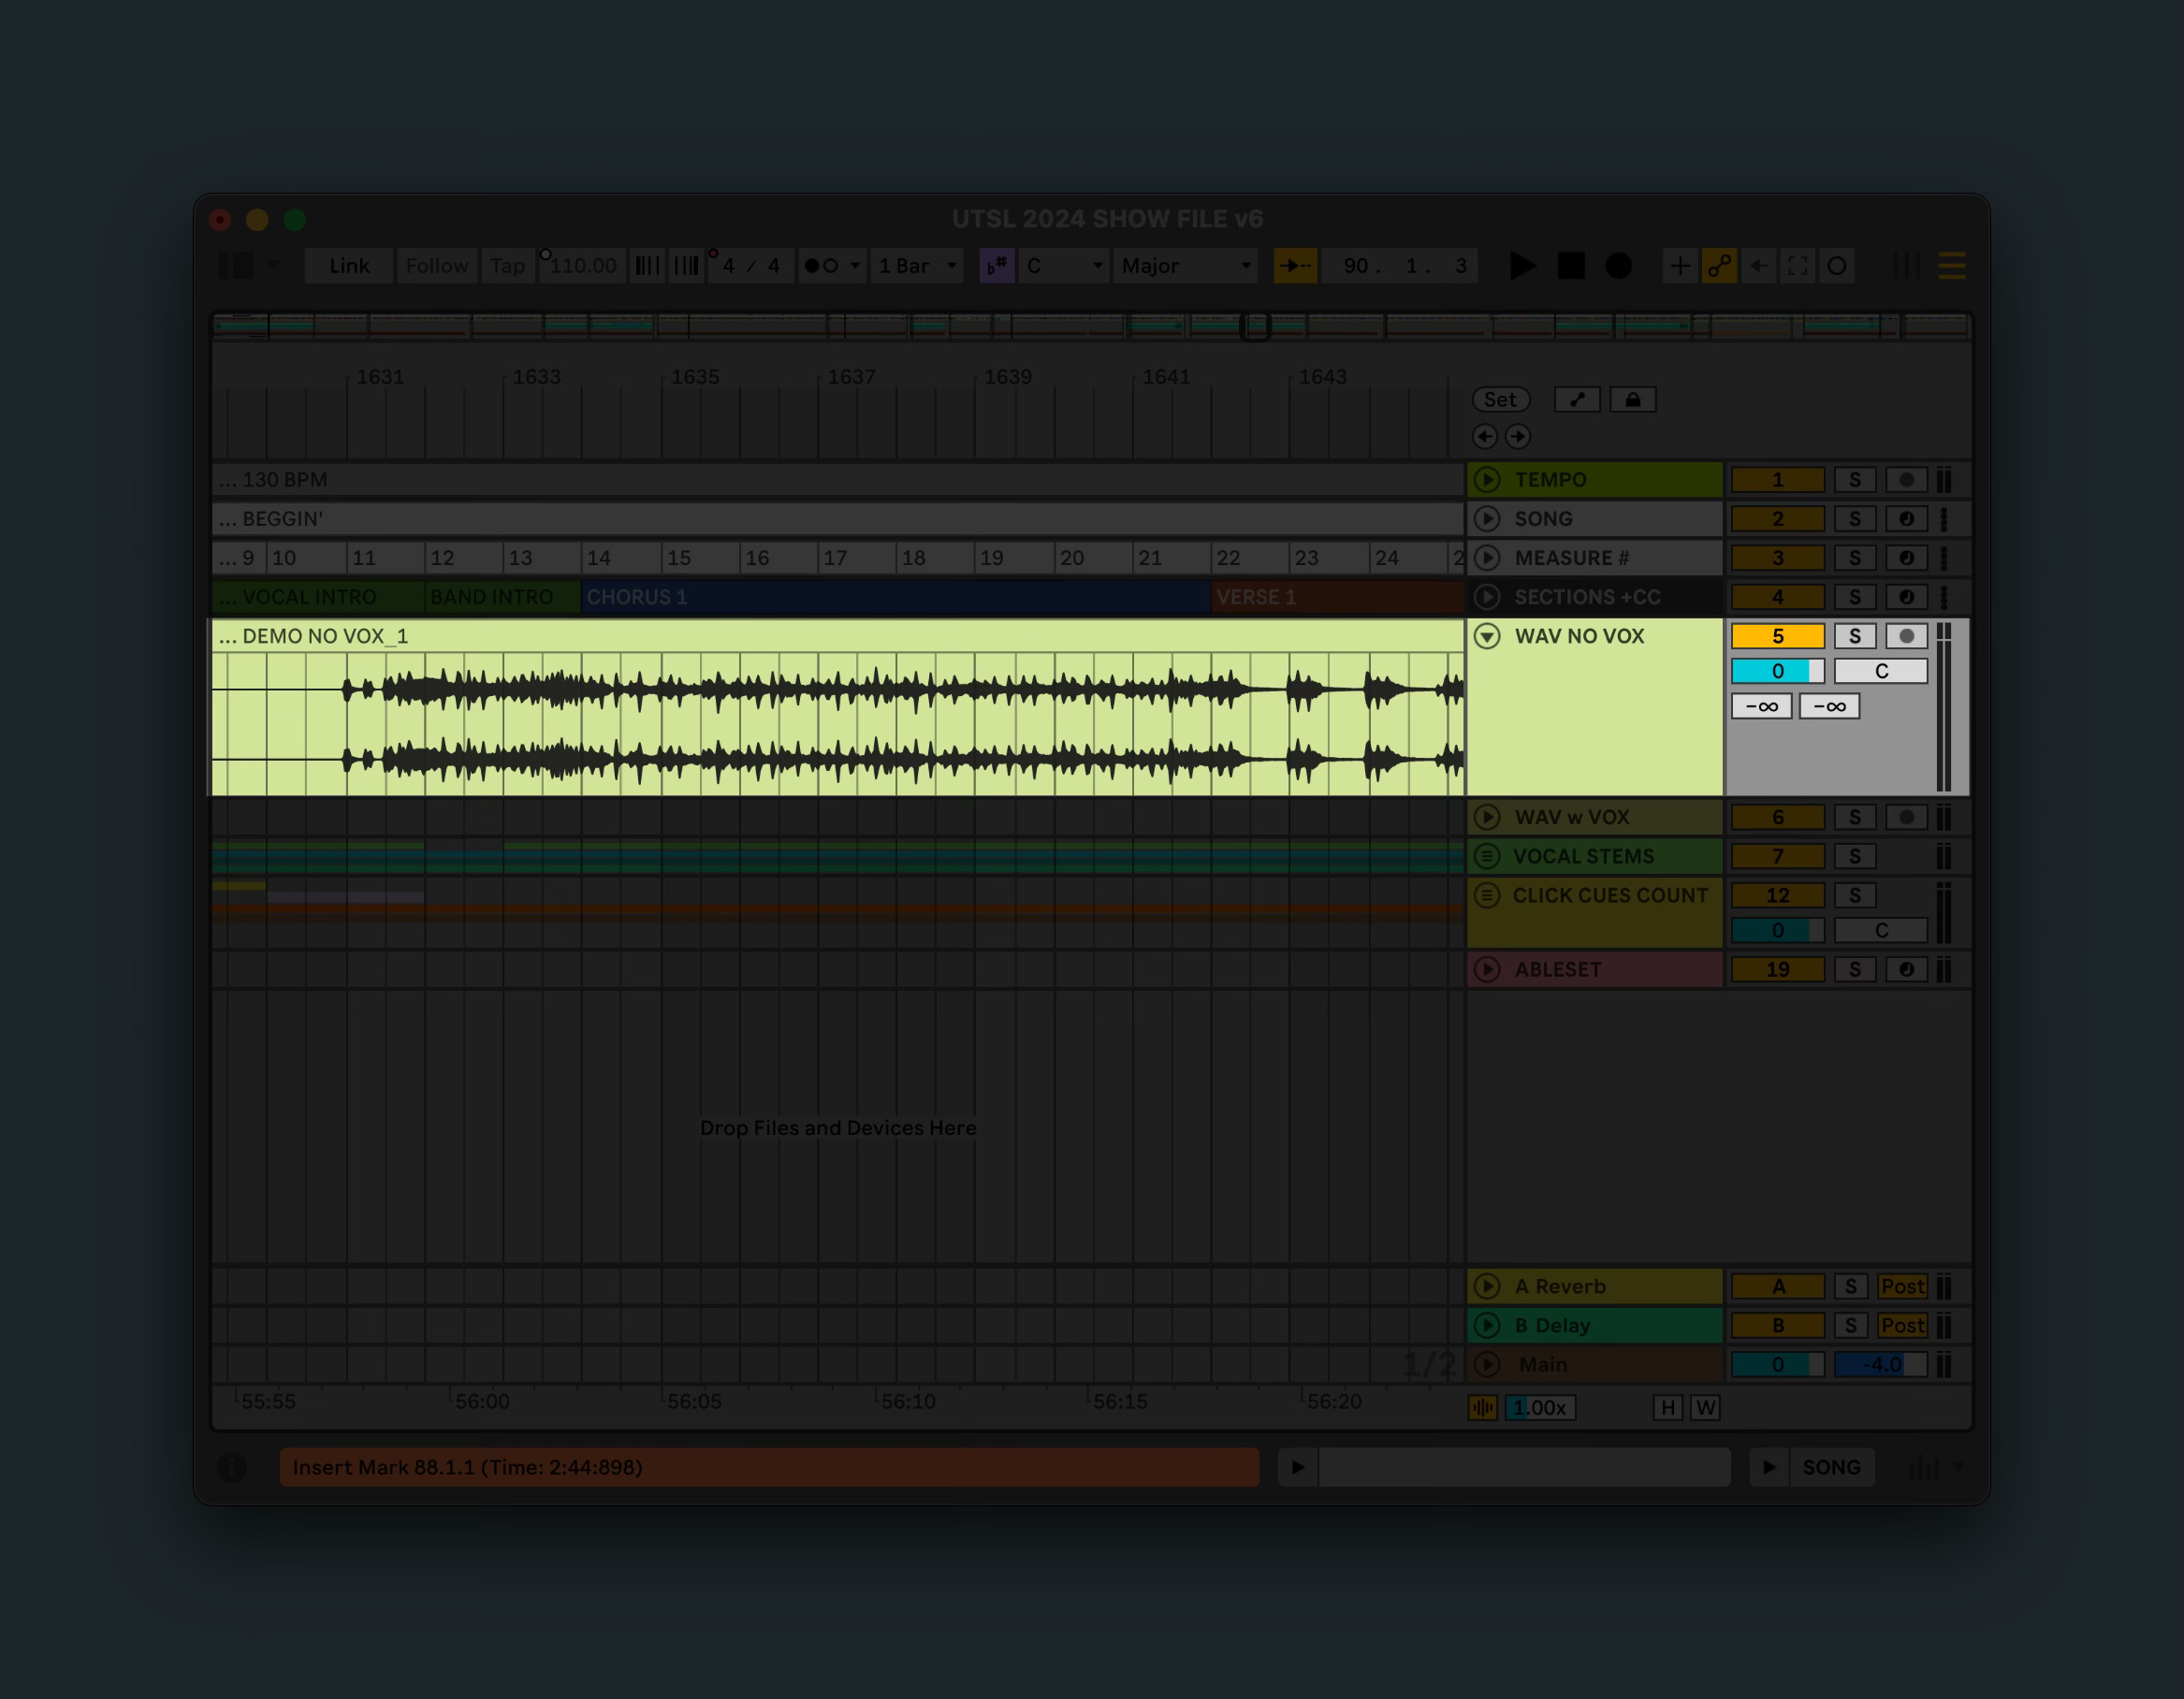Click the Main track play icon
The image size is (2184, 1699).
coord(1487,1364)
